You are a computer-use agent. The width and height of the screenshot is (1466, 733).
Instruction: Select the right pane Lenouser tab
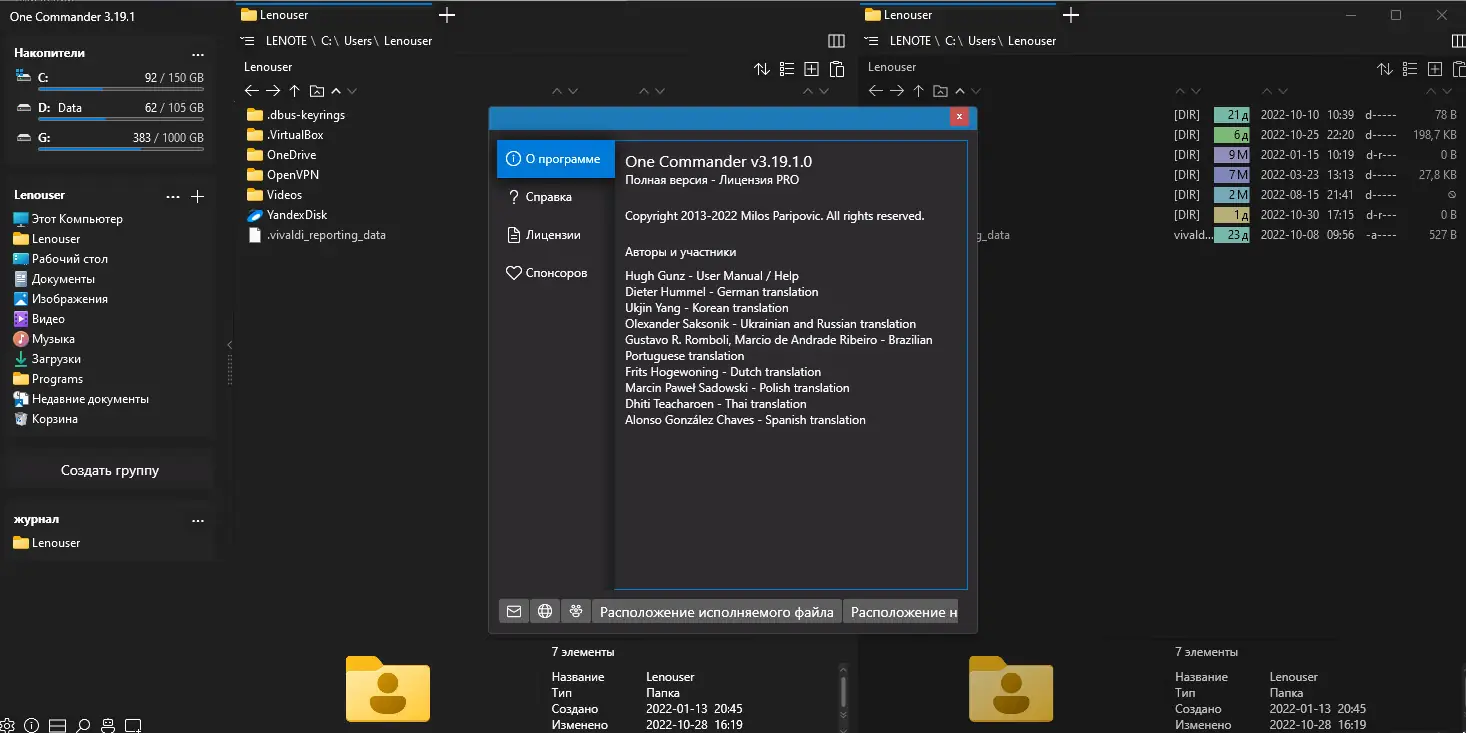958,15
